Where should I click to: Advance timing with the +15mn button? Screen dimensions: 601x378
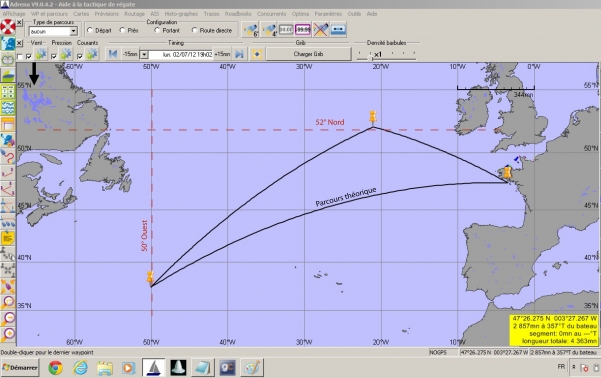coord(222,54)
